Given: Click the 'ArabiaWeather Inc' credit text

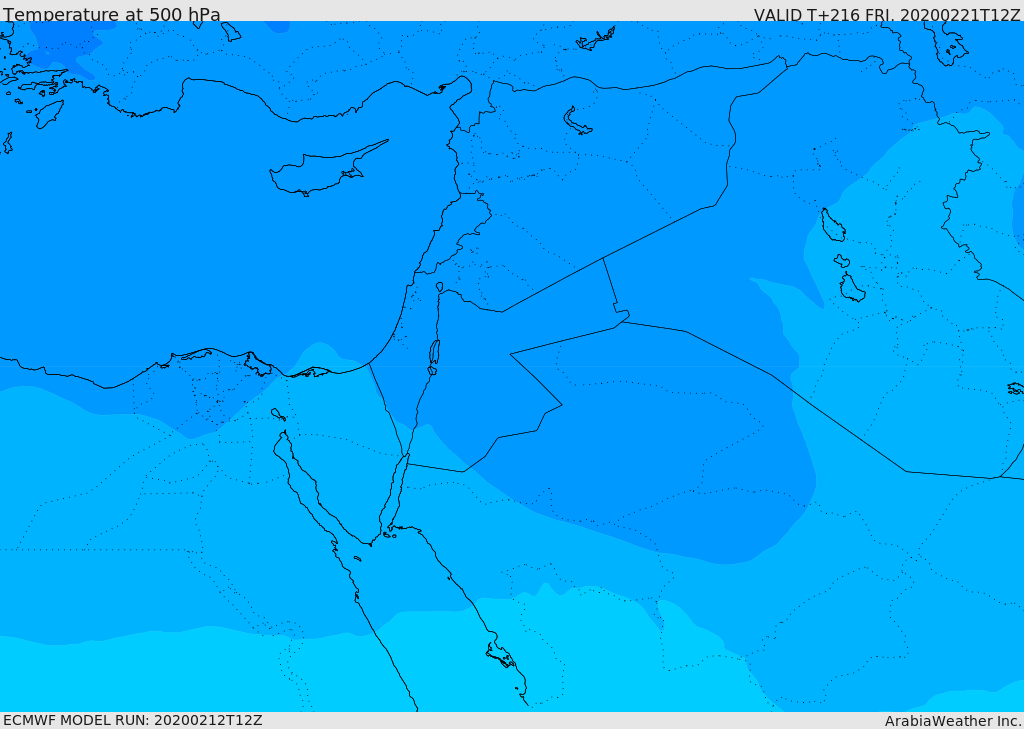Looking at the screenshot, I should (x=952, y=721).
